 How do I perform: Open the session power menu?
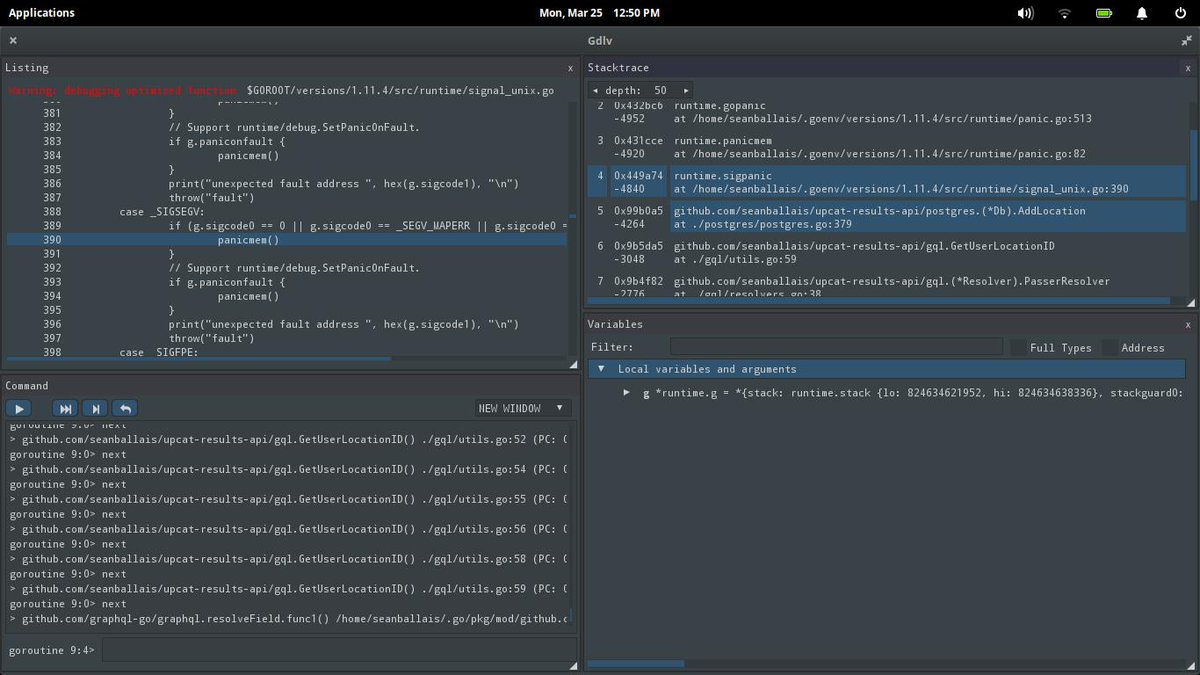(1180, 13)
